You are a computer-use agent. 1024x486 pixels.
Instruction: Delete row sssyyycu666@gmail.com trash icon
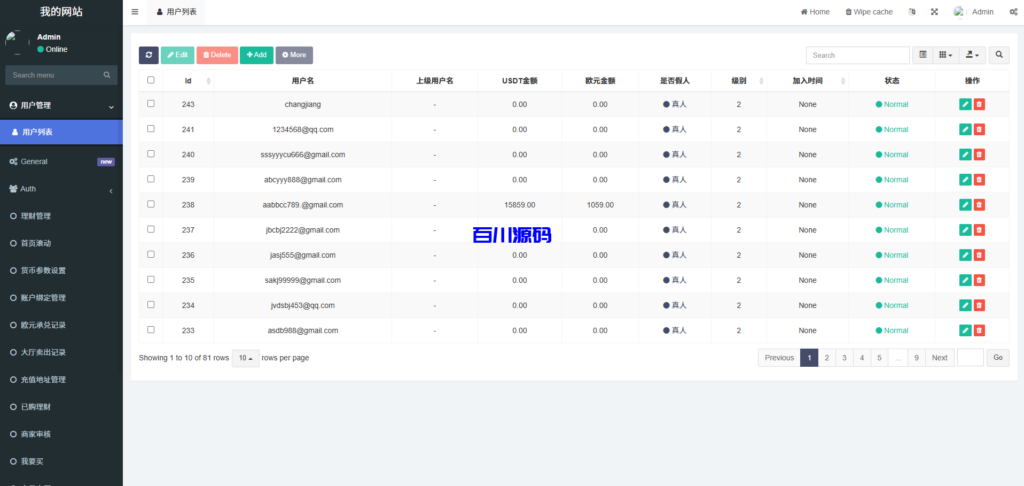[979, 155]
